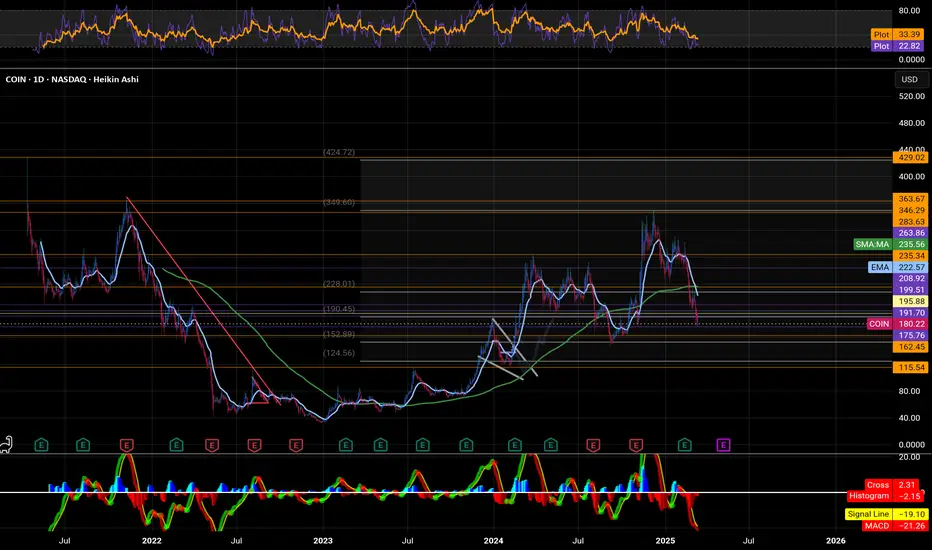Click the 199.51 price tag
Screen dimensions: 932x550
point(910,290)
